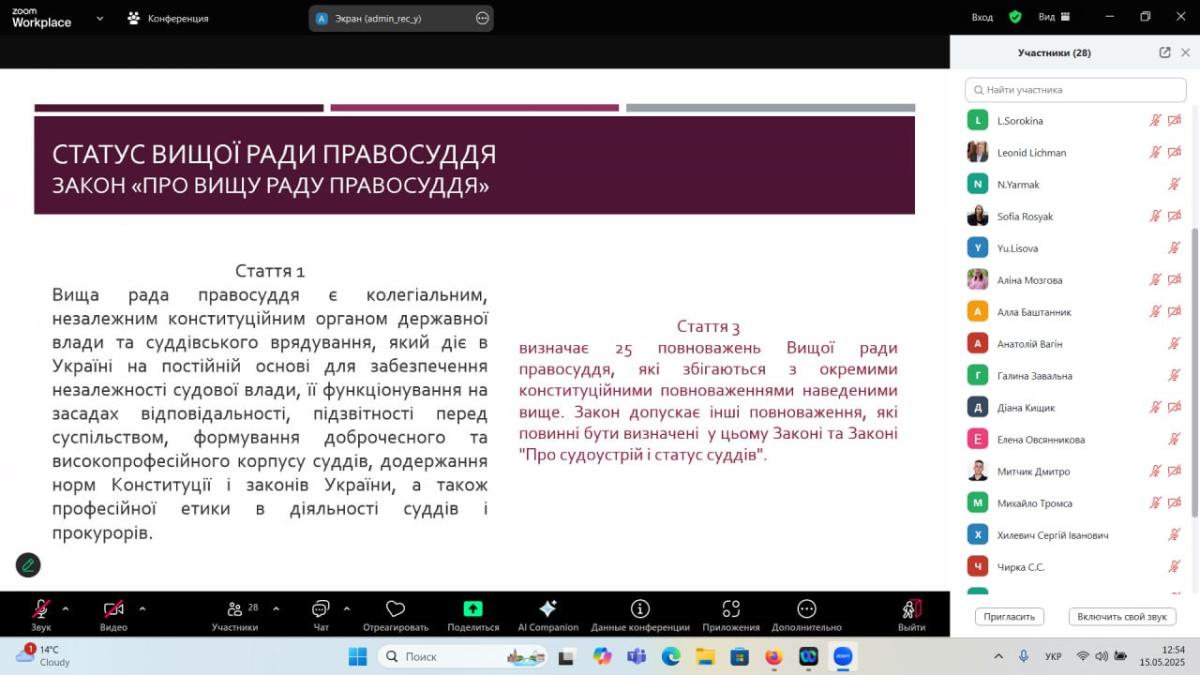1200x675 pixels.
Task: Select participant Хилевич Сергій Іванович
Action: [1075, 536]
